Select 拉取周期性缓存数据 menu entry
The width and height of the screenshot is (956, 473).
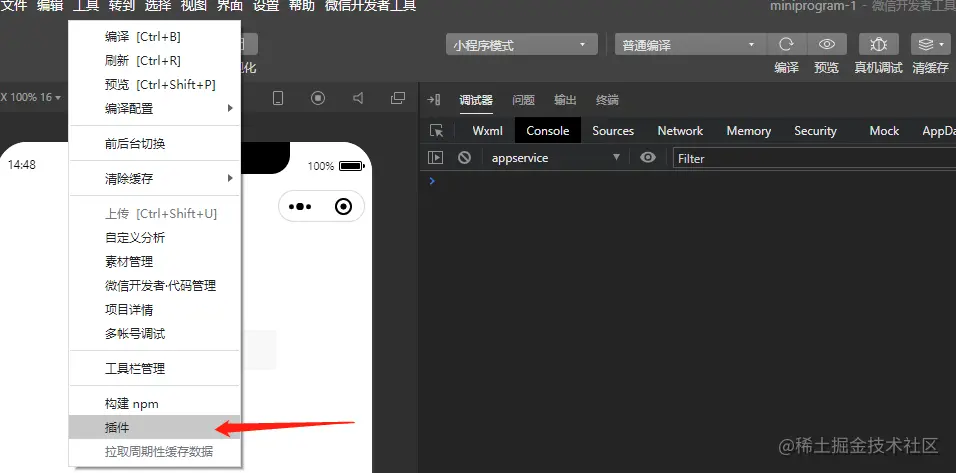coord(155,452)
